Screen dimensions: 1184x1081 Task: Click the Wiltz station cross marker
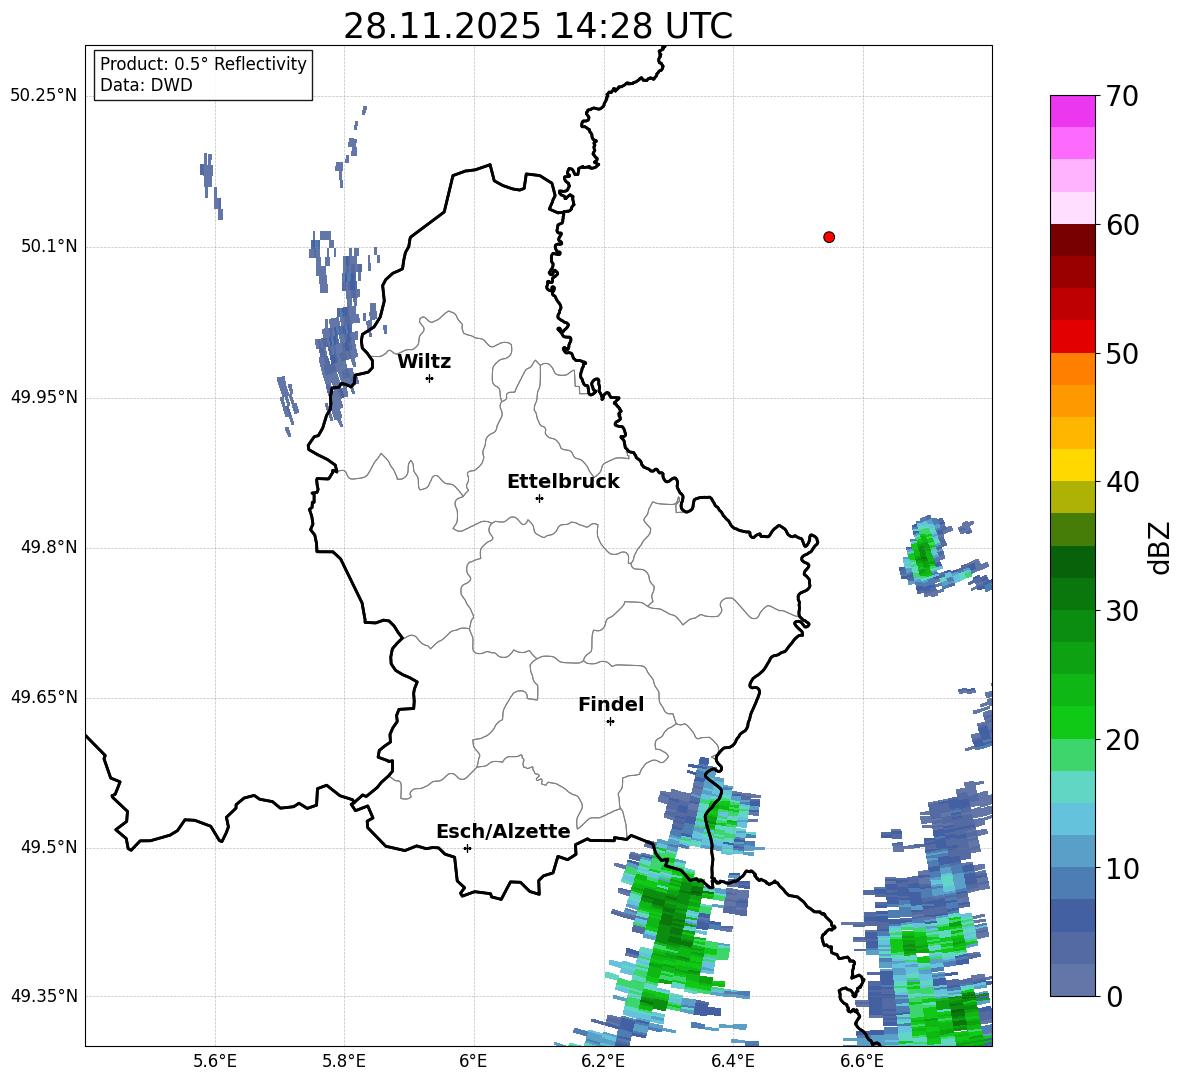tap(430, 378)
